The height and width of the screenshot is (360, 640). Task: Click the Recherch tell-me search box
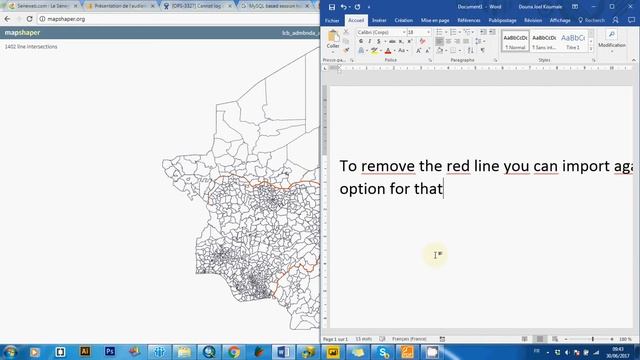591,20
